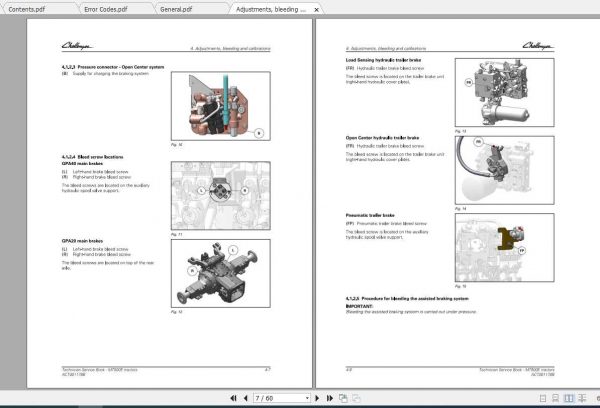Click 'Open Center hydraulic trailer brake' heading
The width and height of the screenshot is (600, 408).
point(382,138)
